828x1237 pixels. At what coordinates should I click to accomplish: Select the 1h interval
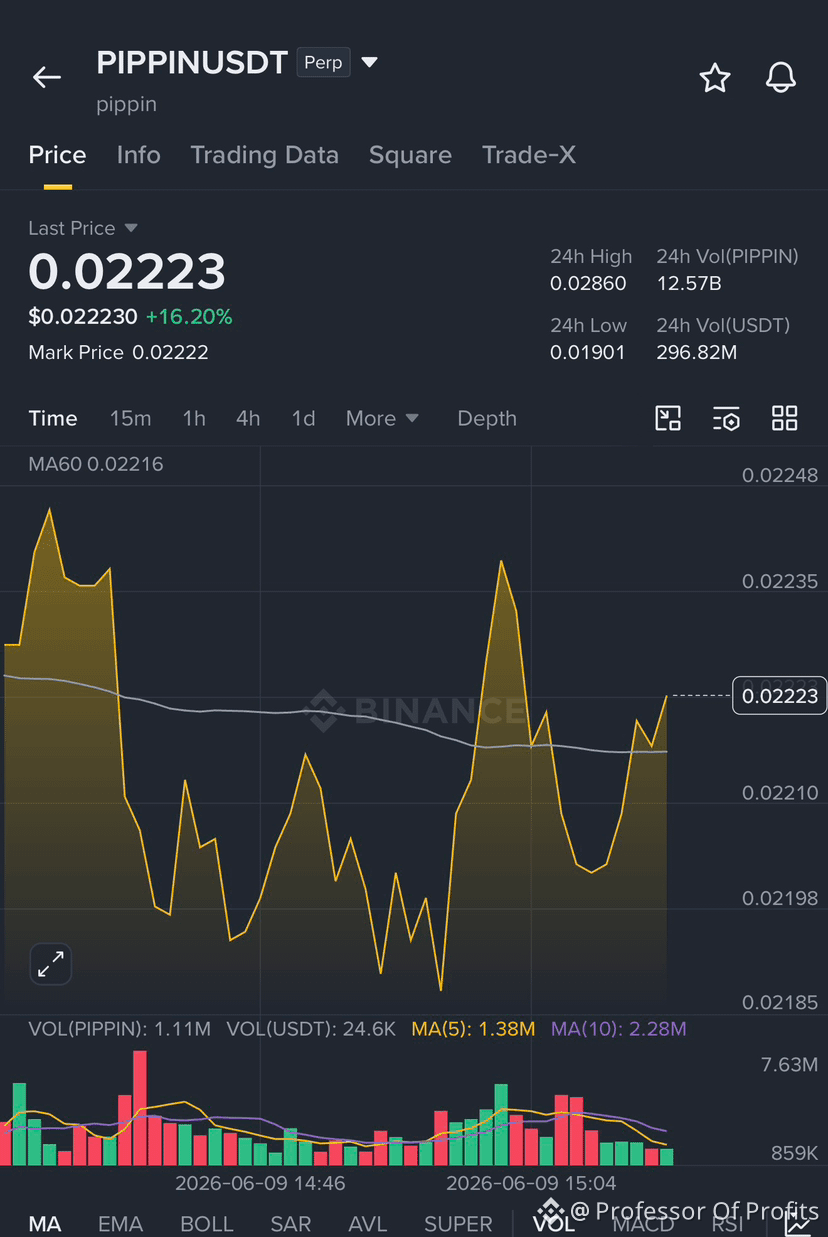194,418
